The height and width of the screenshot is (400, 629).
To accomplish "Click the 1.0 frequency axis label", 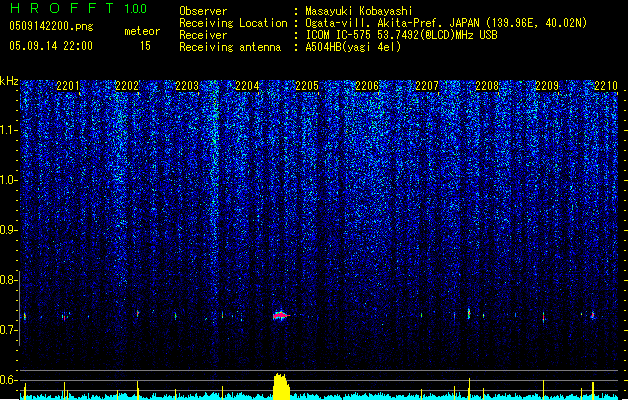I will 9,180.
